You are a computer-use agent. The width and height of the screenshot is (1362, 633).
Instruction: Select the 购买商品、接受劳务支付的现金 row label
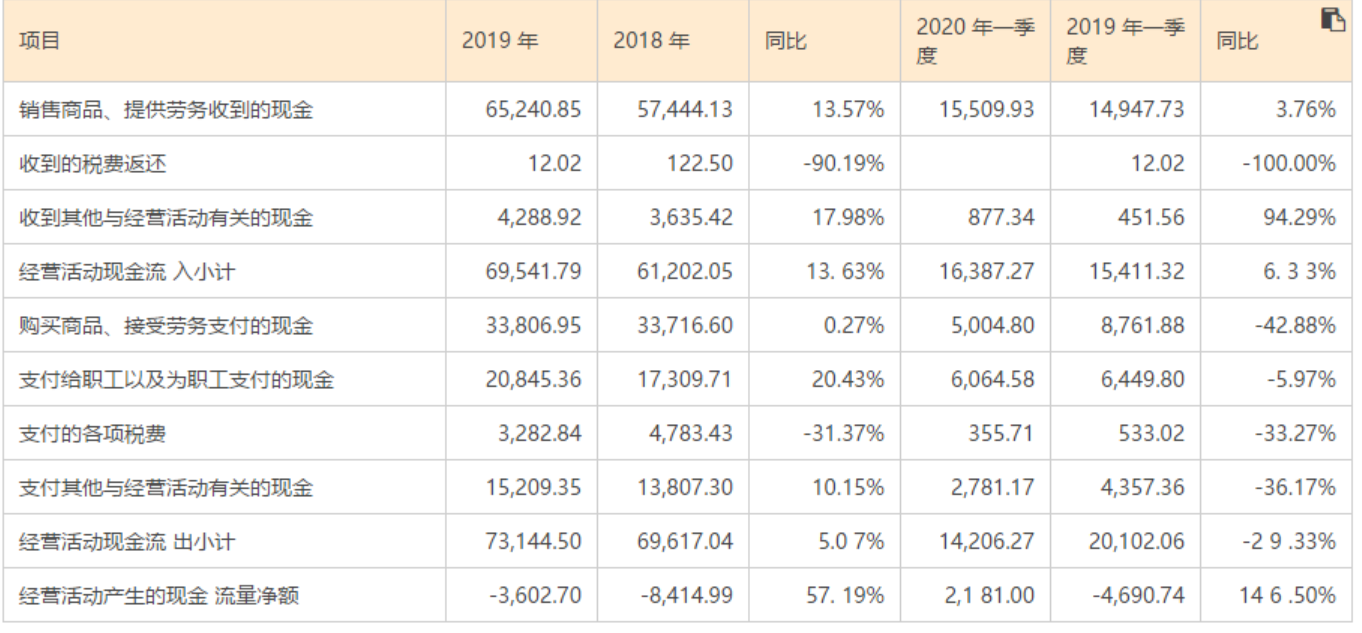tap(166, 326)
